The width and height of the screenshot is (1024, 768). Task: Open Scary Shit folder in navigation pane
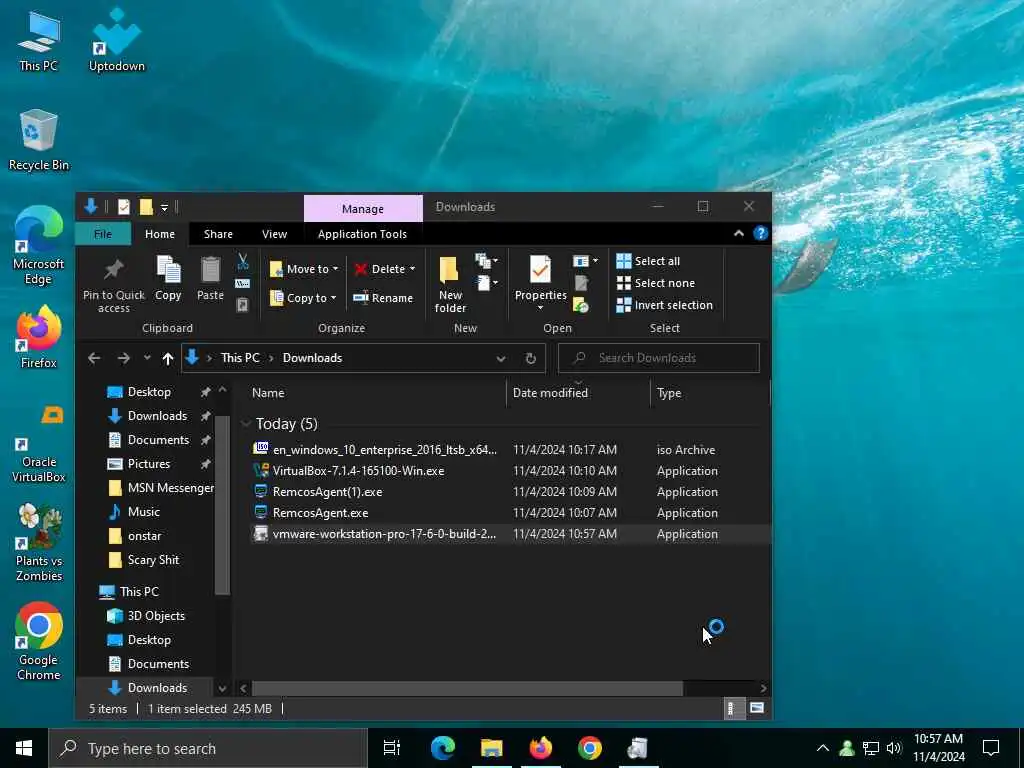click(153, 560)
